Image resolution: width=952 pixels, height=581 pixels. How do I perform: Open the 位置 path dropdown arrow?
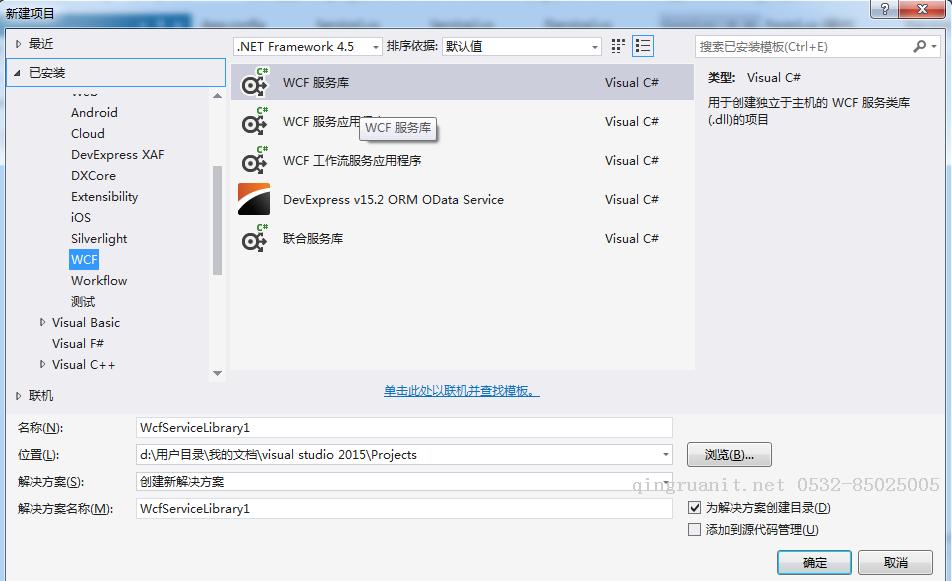(x=665, y=455)
